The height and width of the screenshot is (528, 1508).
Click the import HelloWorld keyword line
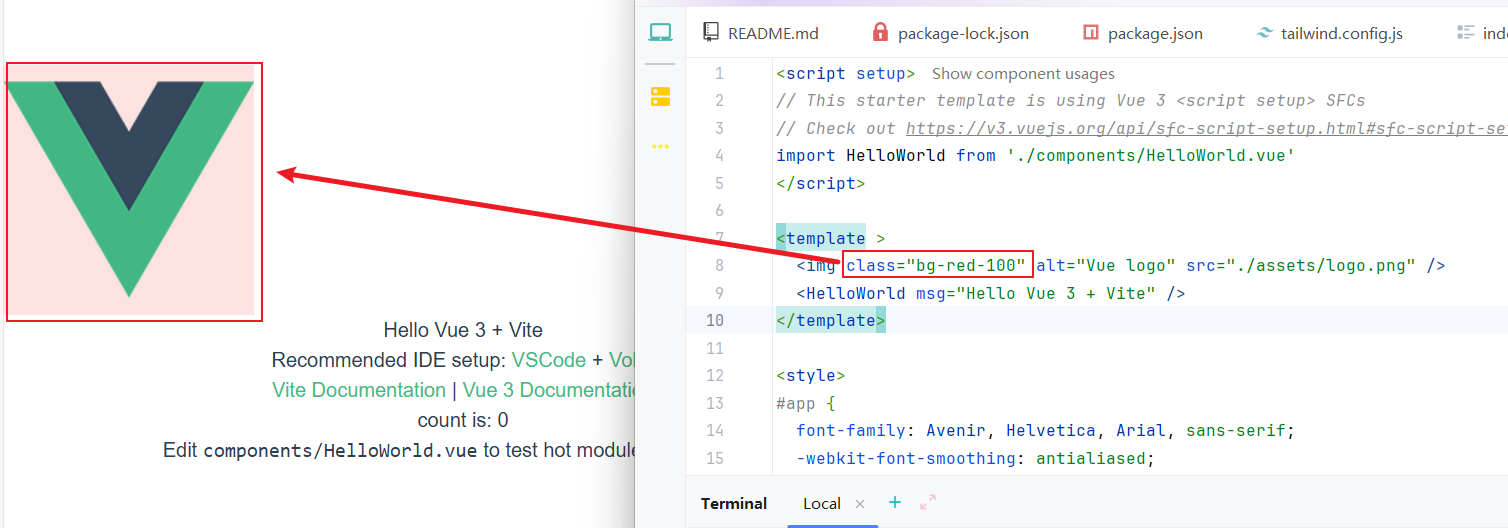click(1035, 156)
